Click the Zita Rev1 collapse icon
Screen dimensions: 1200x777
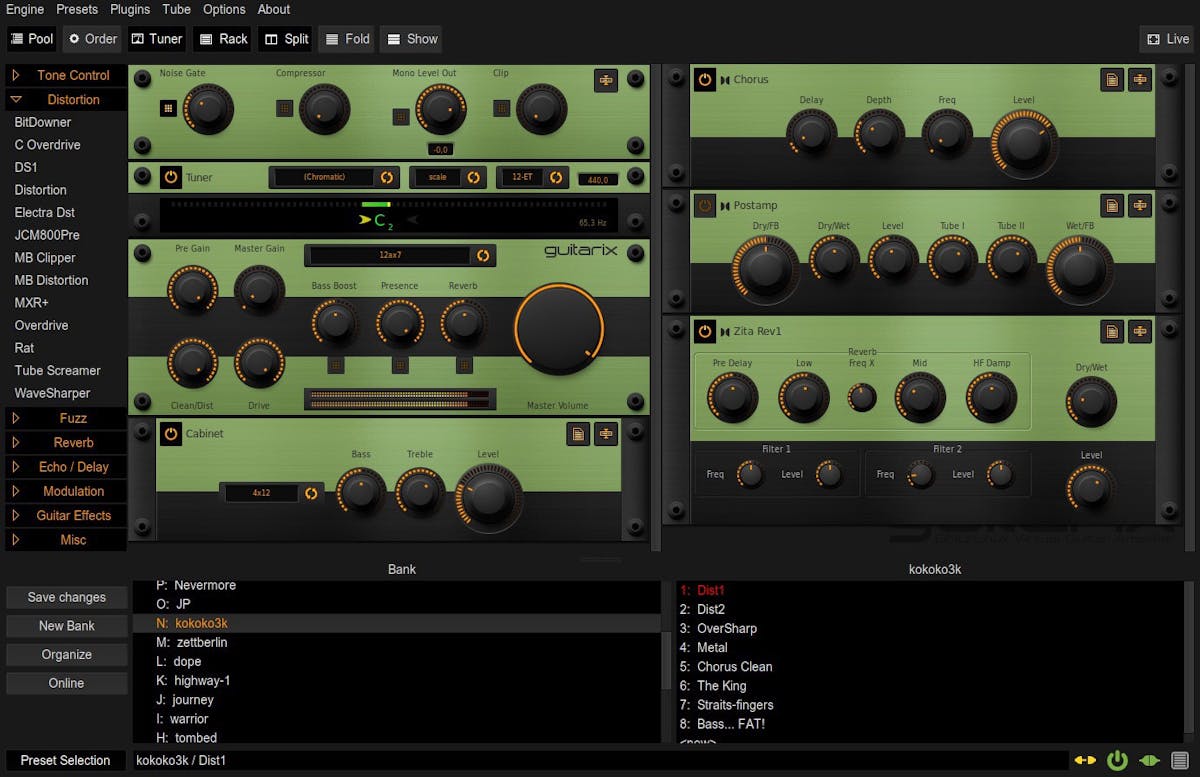click(x=1139, y=331)
